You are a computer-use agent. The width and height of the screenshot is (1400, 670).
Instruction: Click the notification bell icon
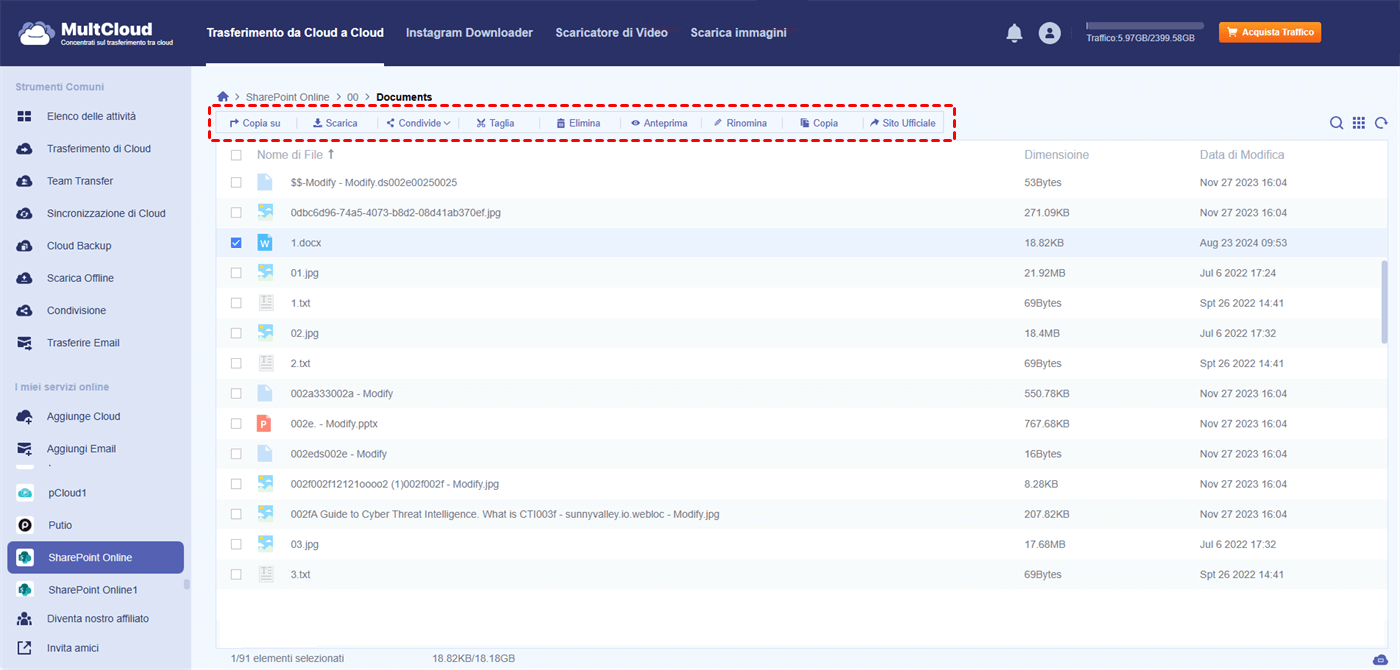tap(1014, 33)
